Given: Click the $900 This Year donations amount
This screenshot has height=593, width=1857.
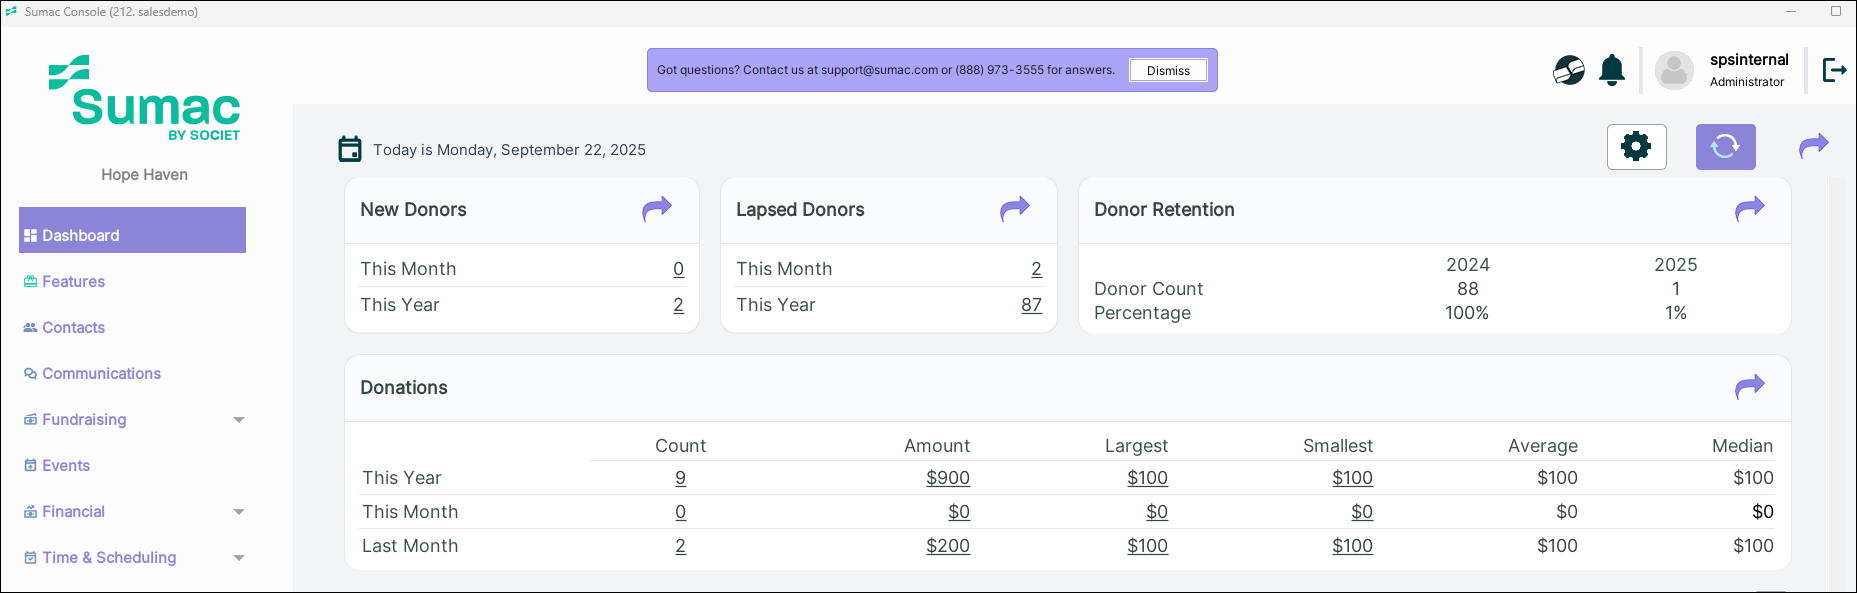Looking at the screenshot, I should [x=947, y=478].
